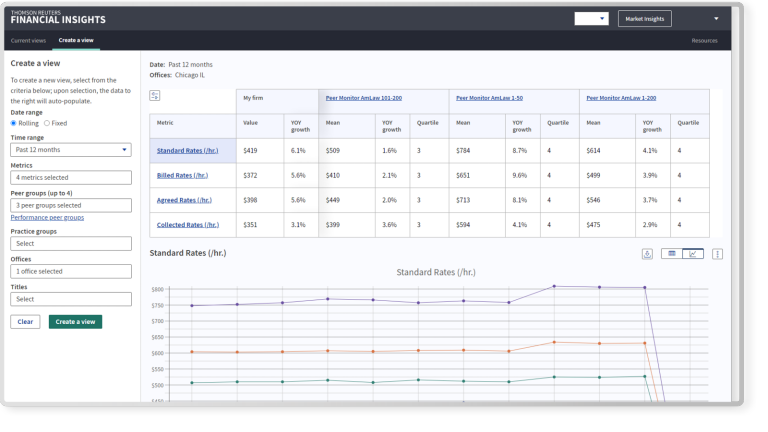
Task: Select the Rolling date range option
Action: (14, 123)
